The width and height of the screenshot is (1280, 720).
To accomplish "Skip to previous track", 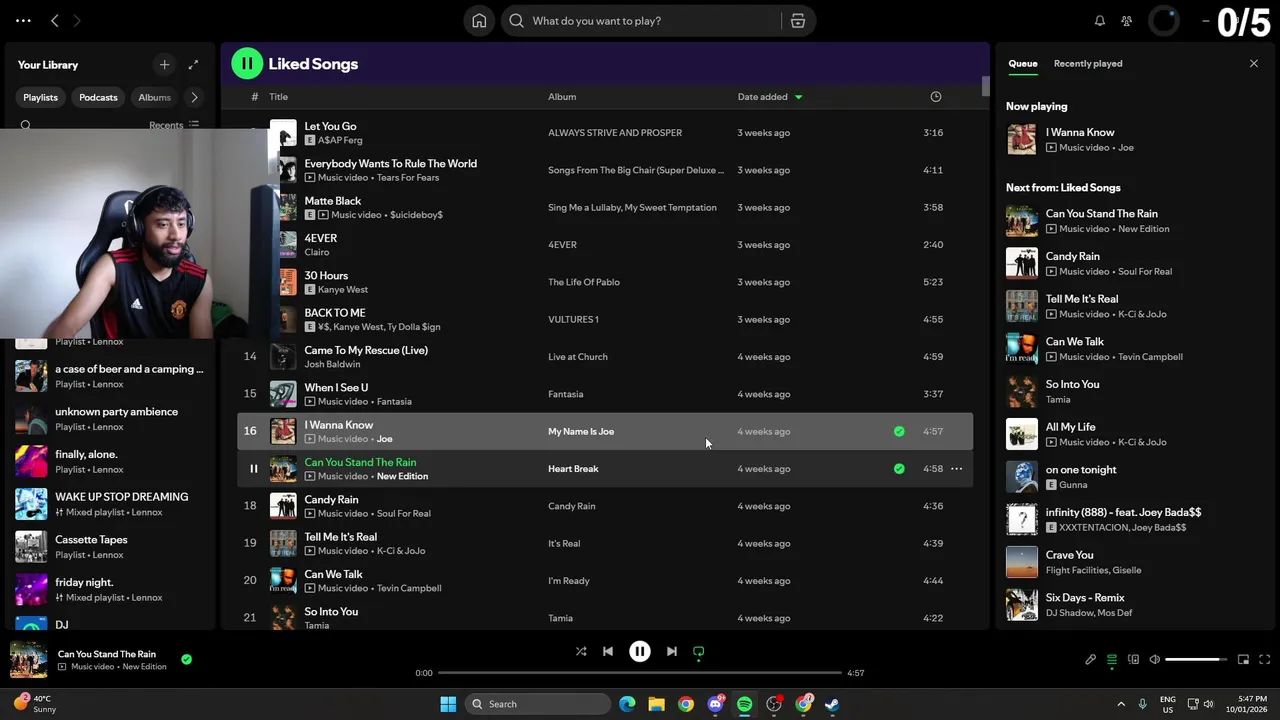I will [608, 651].
